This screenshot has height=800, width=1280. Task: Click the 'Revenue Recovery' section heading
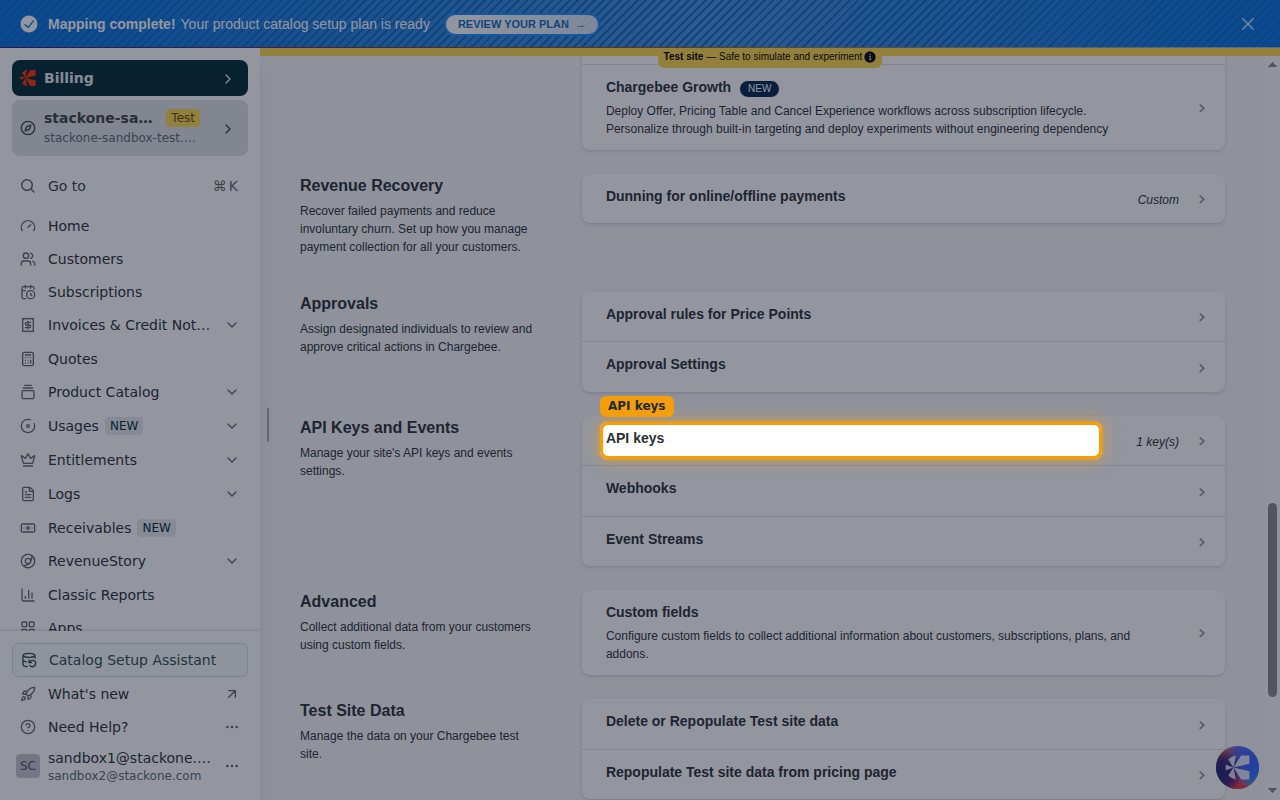371,186
